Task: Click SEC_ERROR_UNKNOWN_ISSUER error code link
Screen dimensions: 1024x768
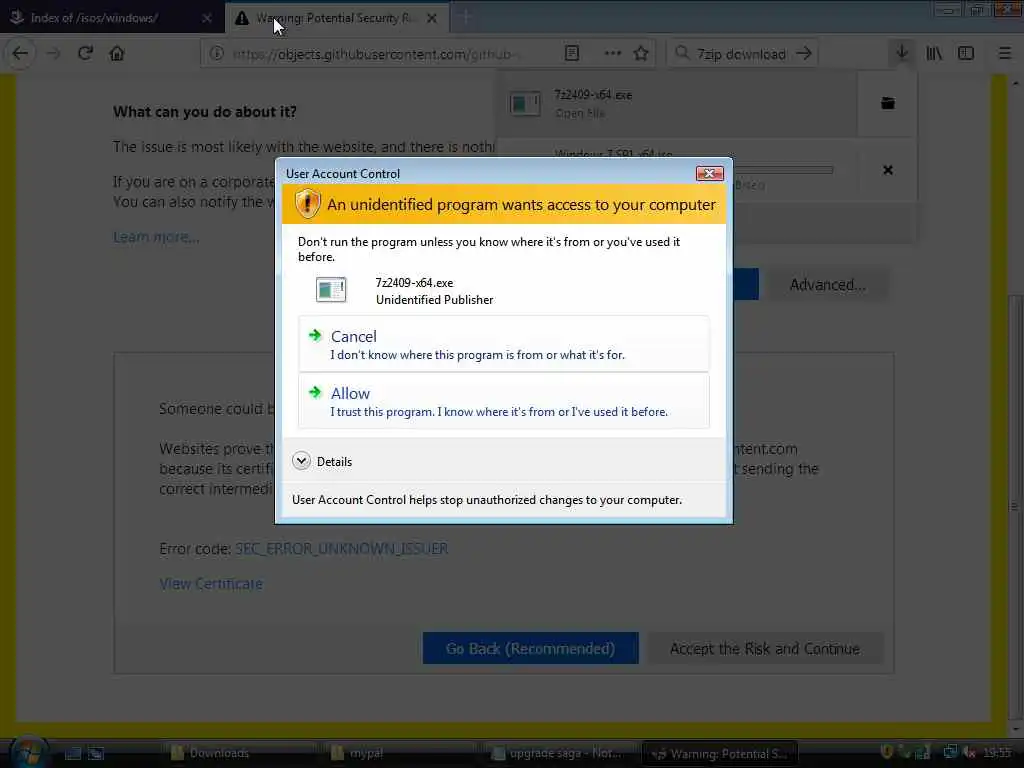Action: point(342,549)
